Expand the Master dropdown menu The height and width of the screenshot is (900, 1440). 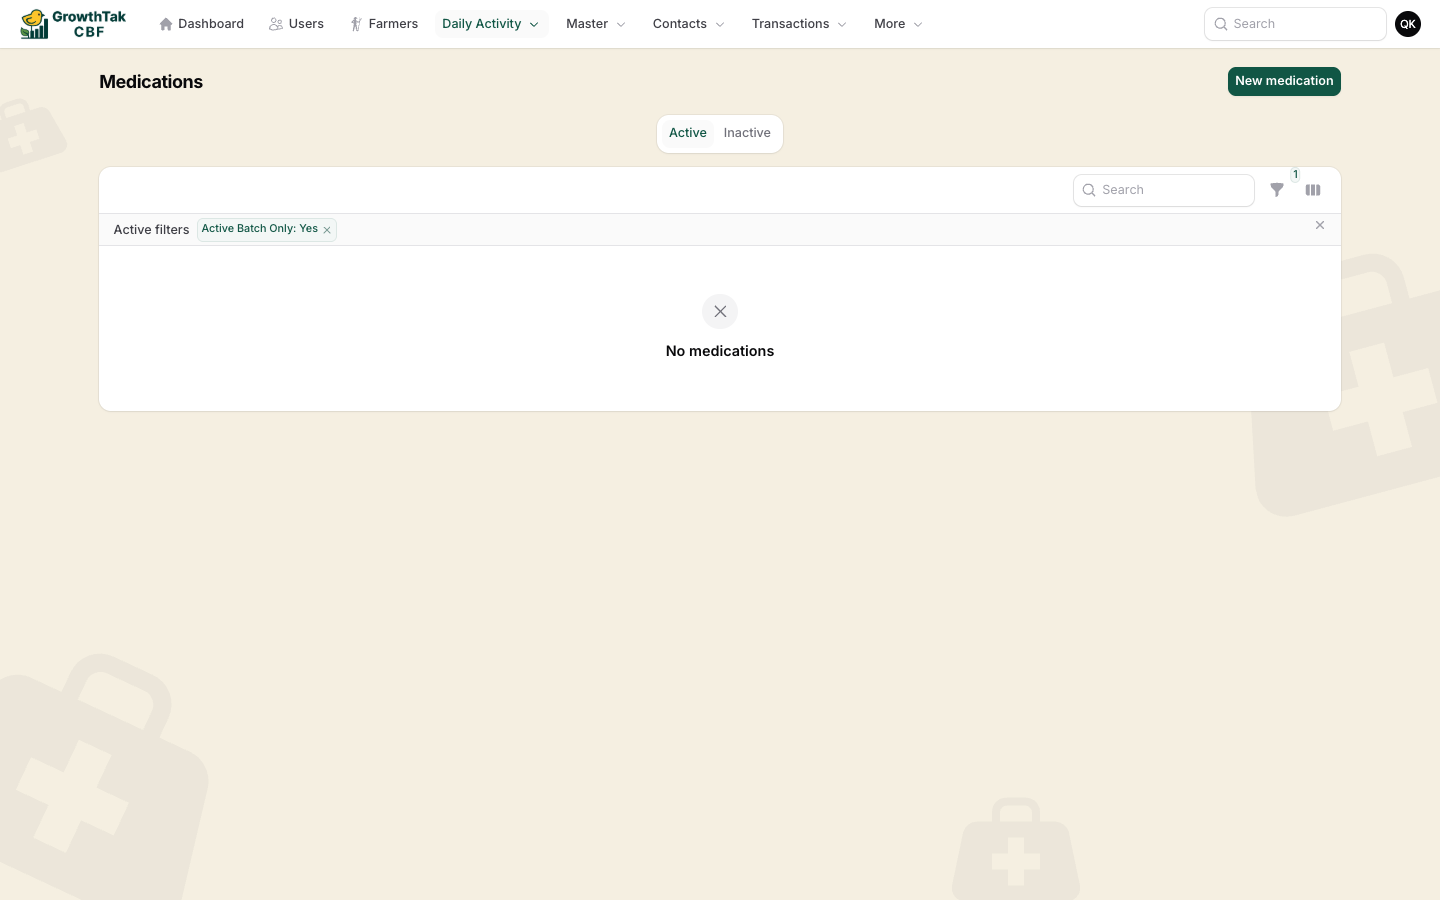coord(596,24)
